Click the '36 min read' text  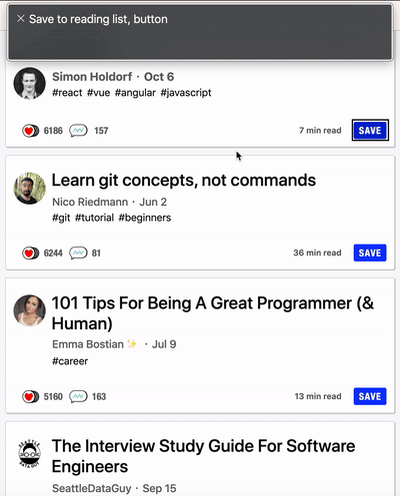pyautogui.click(x=317, y=253)
